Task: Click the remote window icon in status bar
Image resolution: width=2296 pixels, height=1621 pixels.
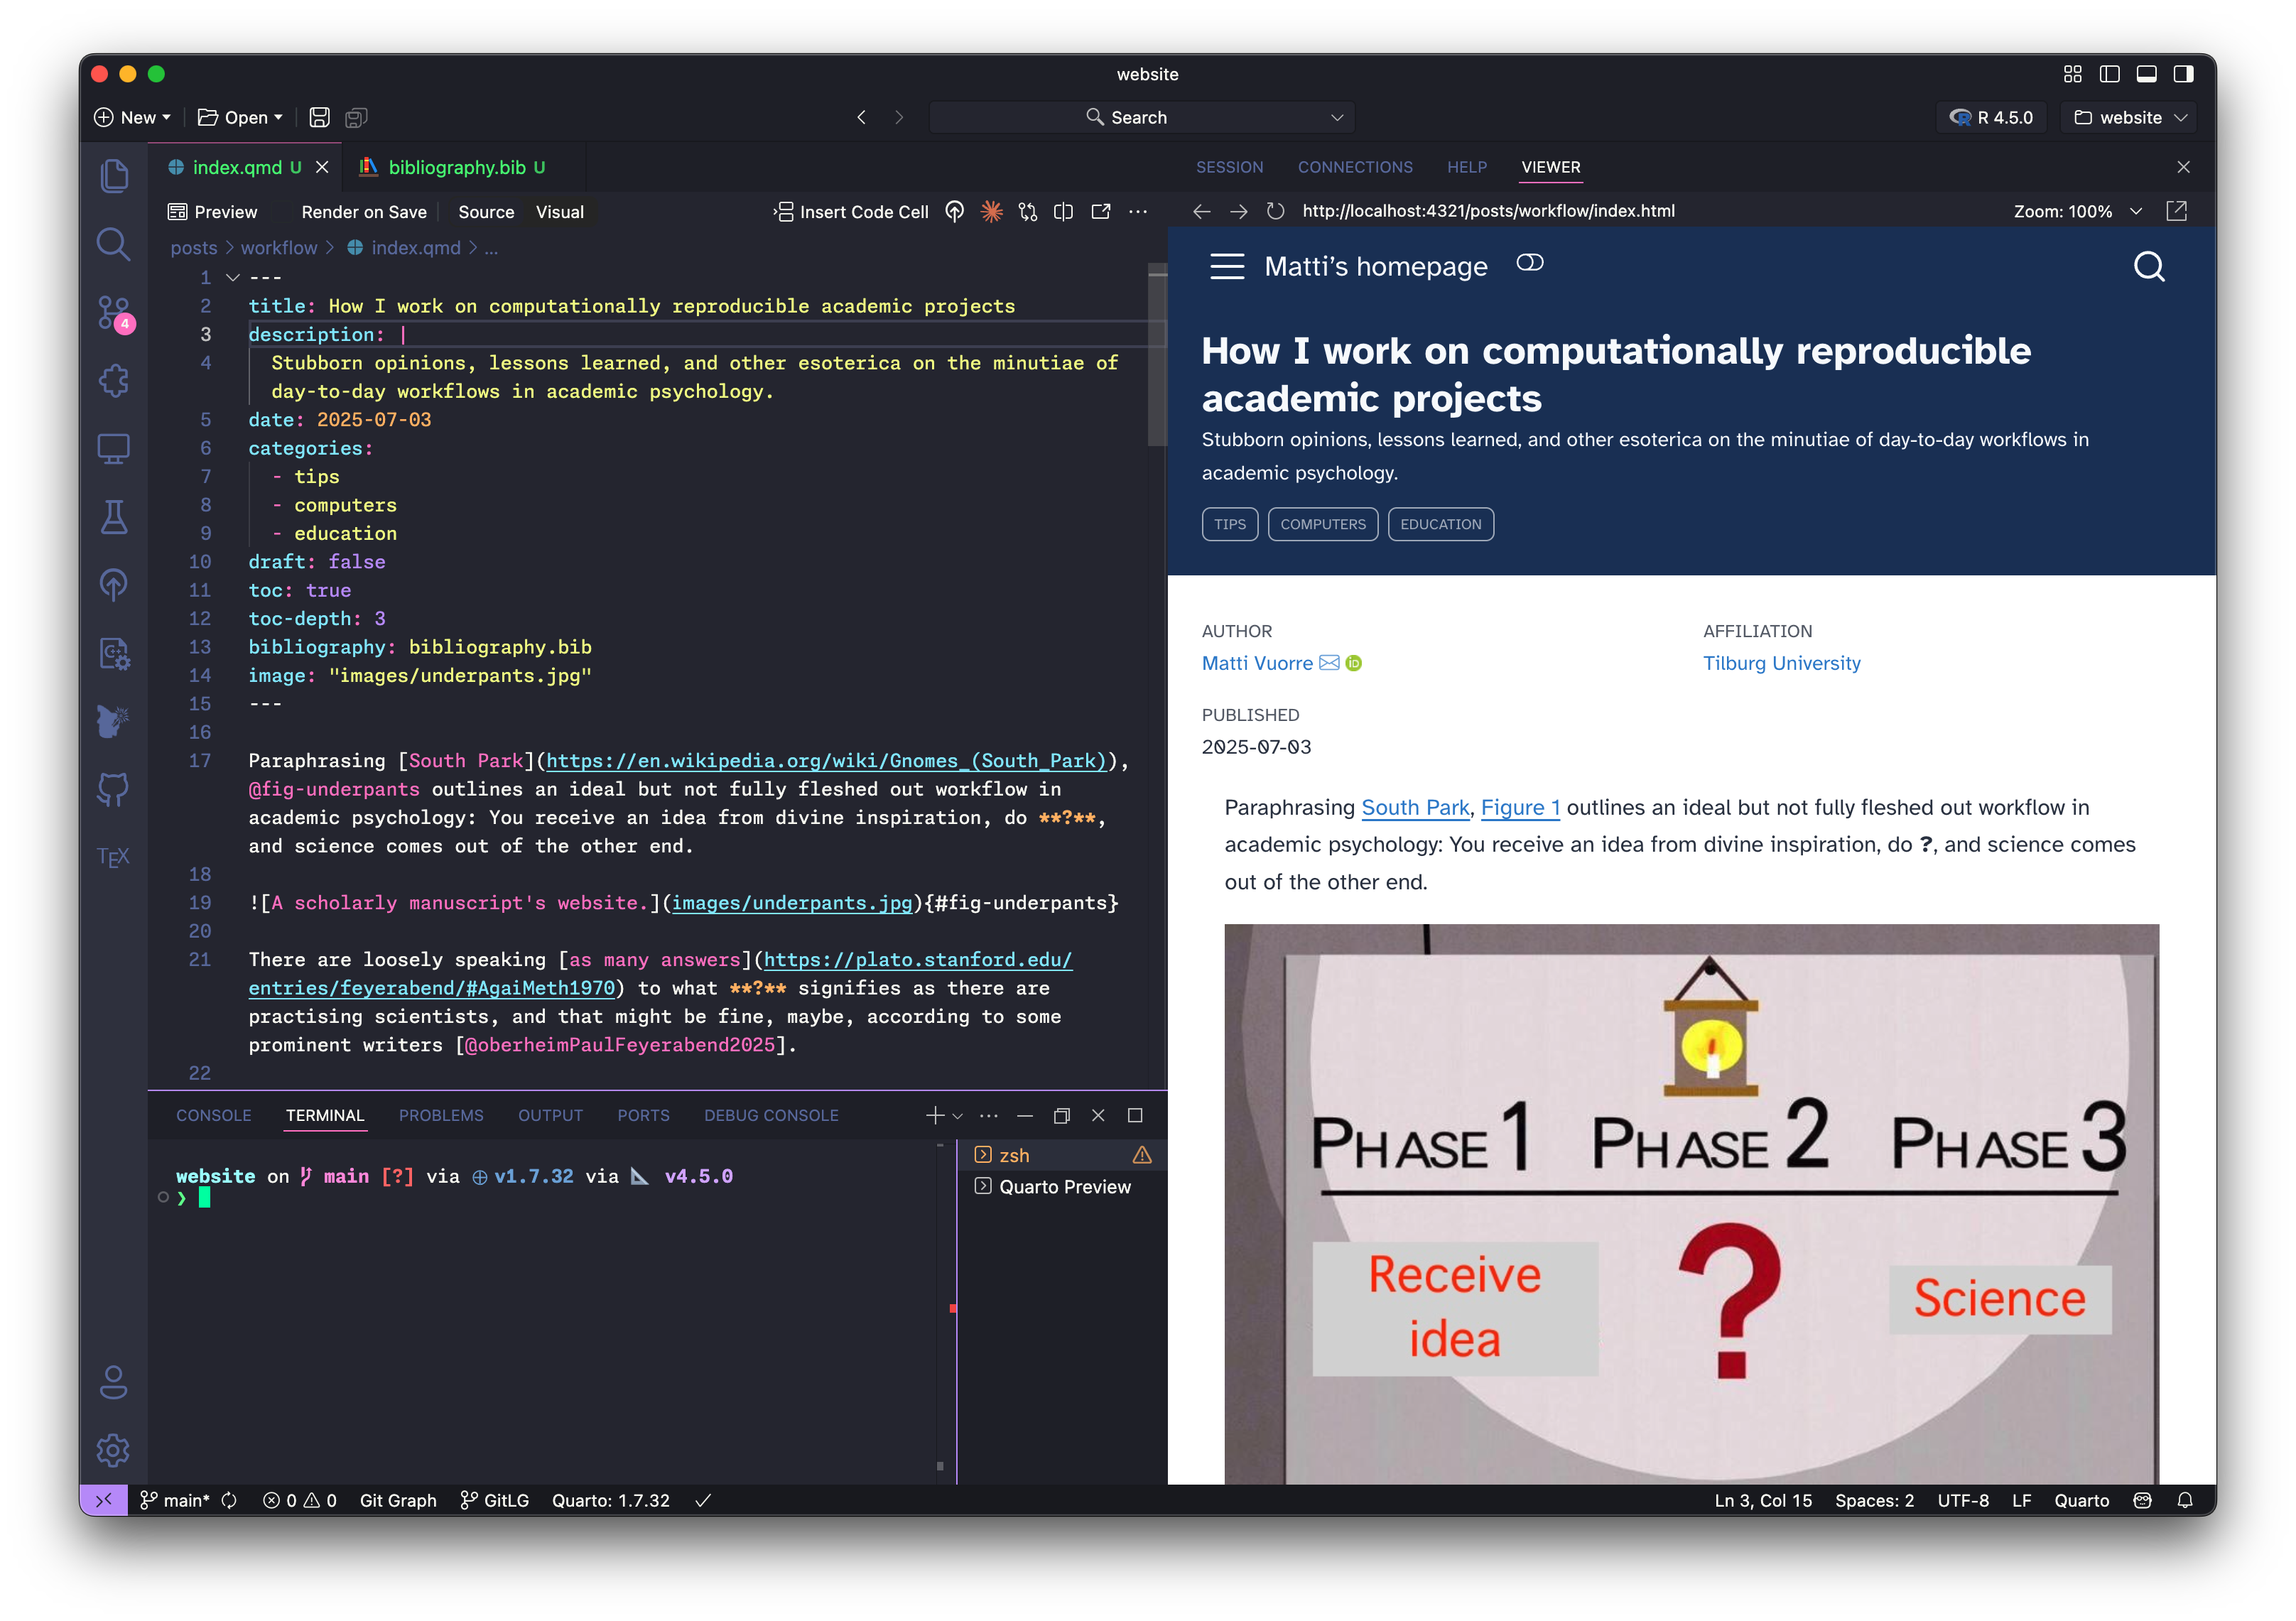Action: 104,1500
